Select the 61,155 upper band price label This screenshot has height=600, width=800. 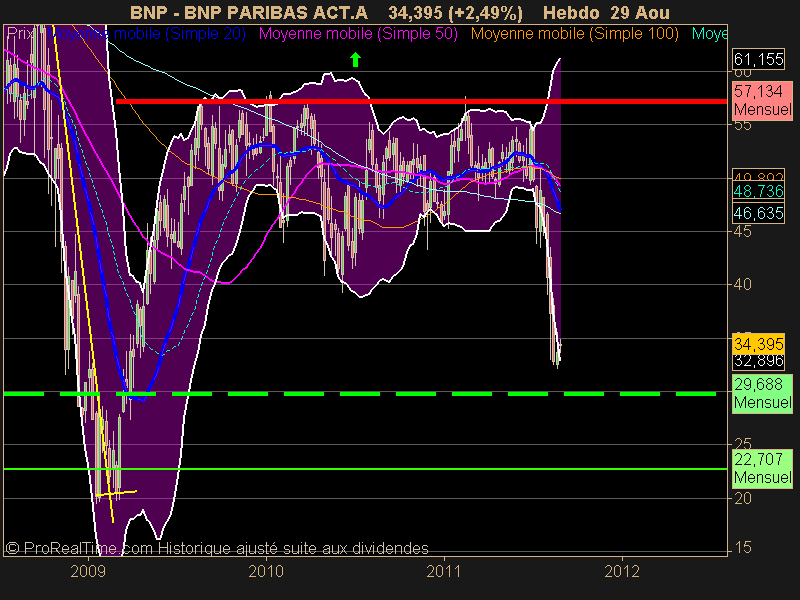758,59
